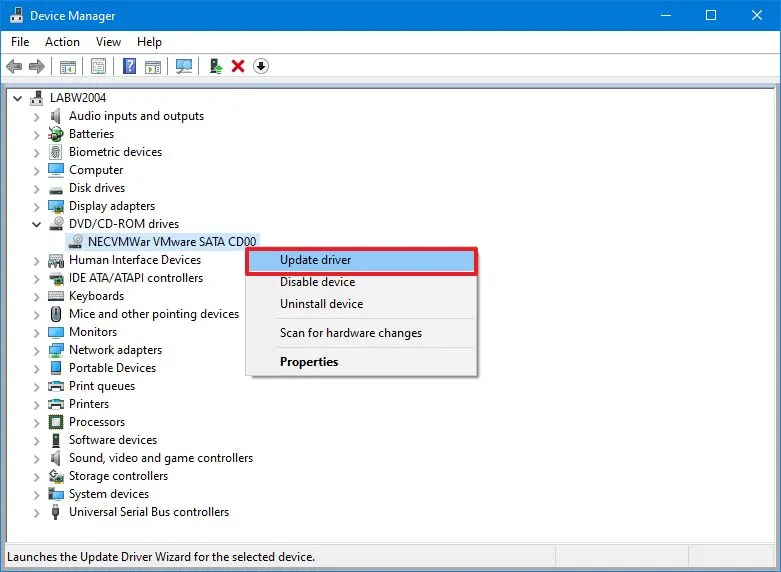The image size is (781, 572).
Task: Open the File menu
Action: pos(20,42)
